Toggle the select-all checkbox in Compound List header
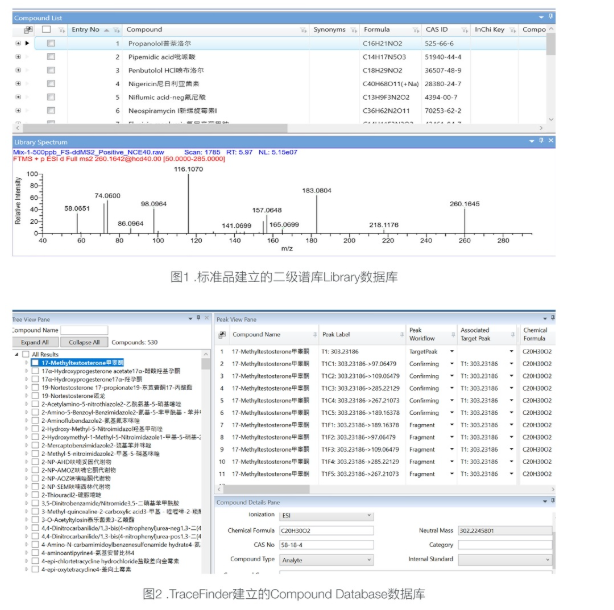The width and height of the screenshot is (614, 610). pyautogui.click(x=47, y=29)
